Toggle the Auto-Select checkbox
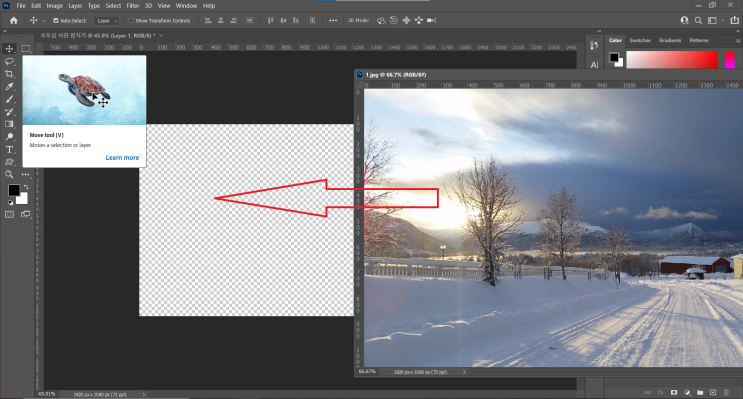This screenshot has width=743, height=399. click(x=56, y=21)
